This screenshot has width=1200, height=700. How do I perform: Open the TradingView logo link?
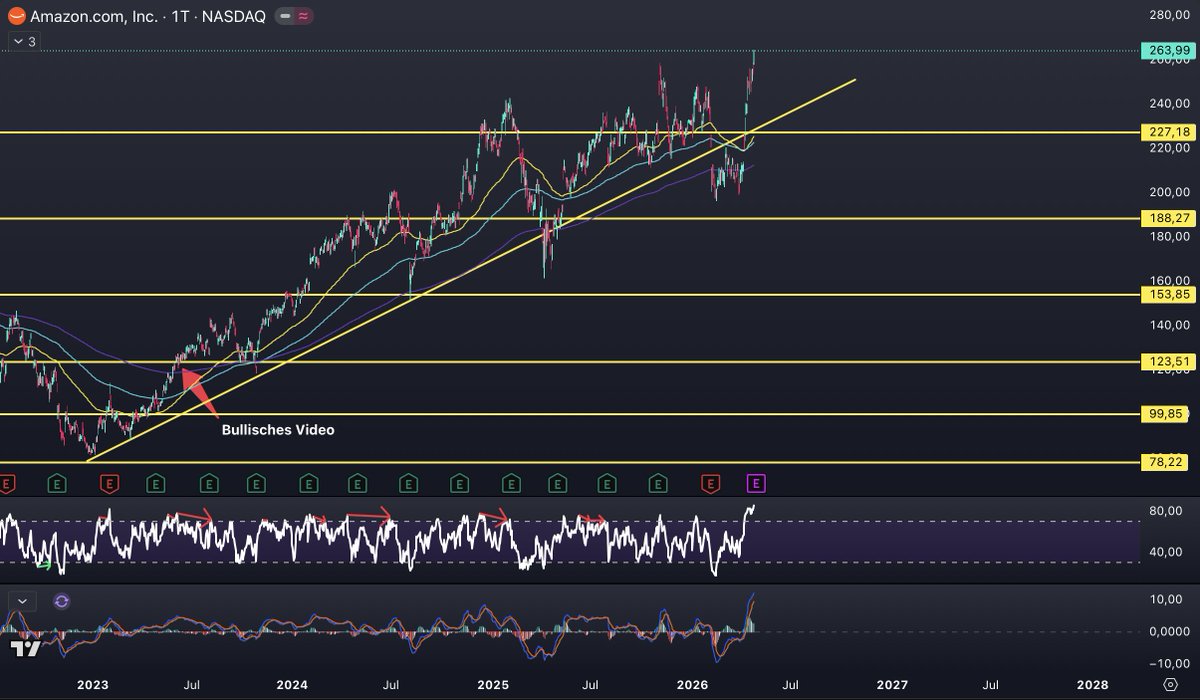[x=25, y=647]
